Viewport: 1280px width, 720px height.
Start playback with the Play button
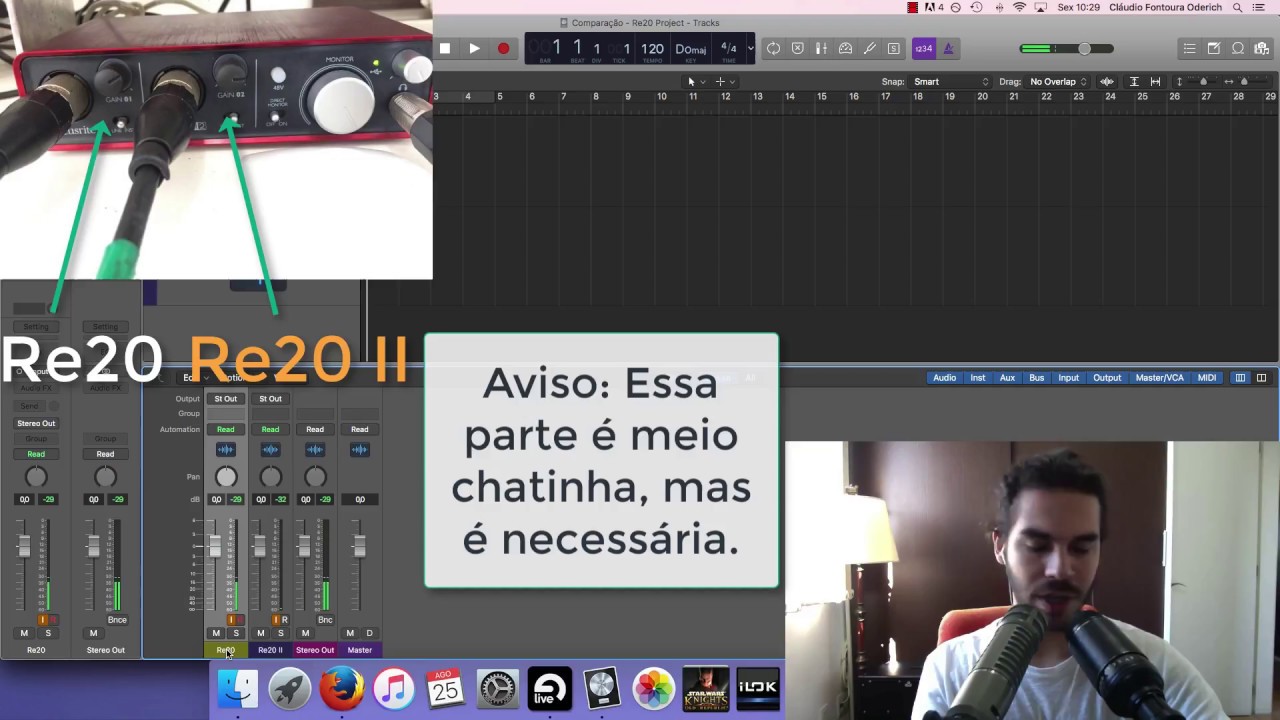[474, 48]
